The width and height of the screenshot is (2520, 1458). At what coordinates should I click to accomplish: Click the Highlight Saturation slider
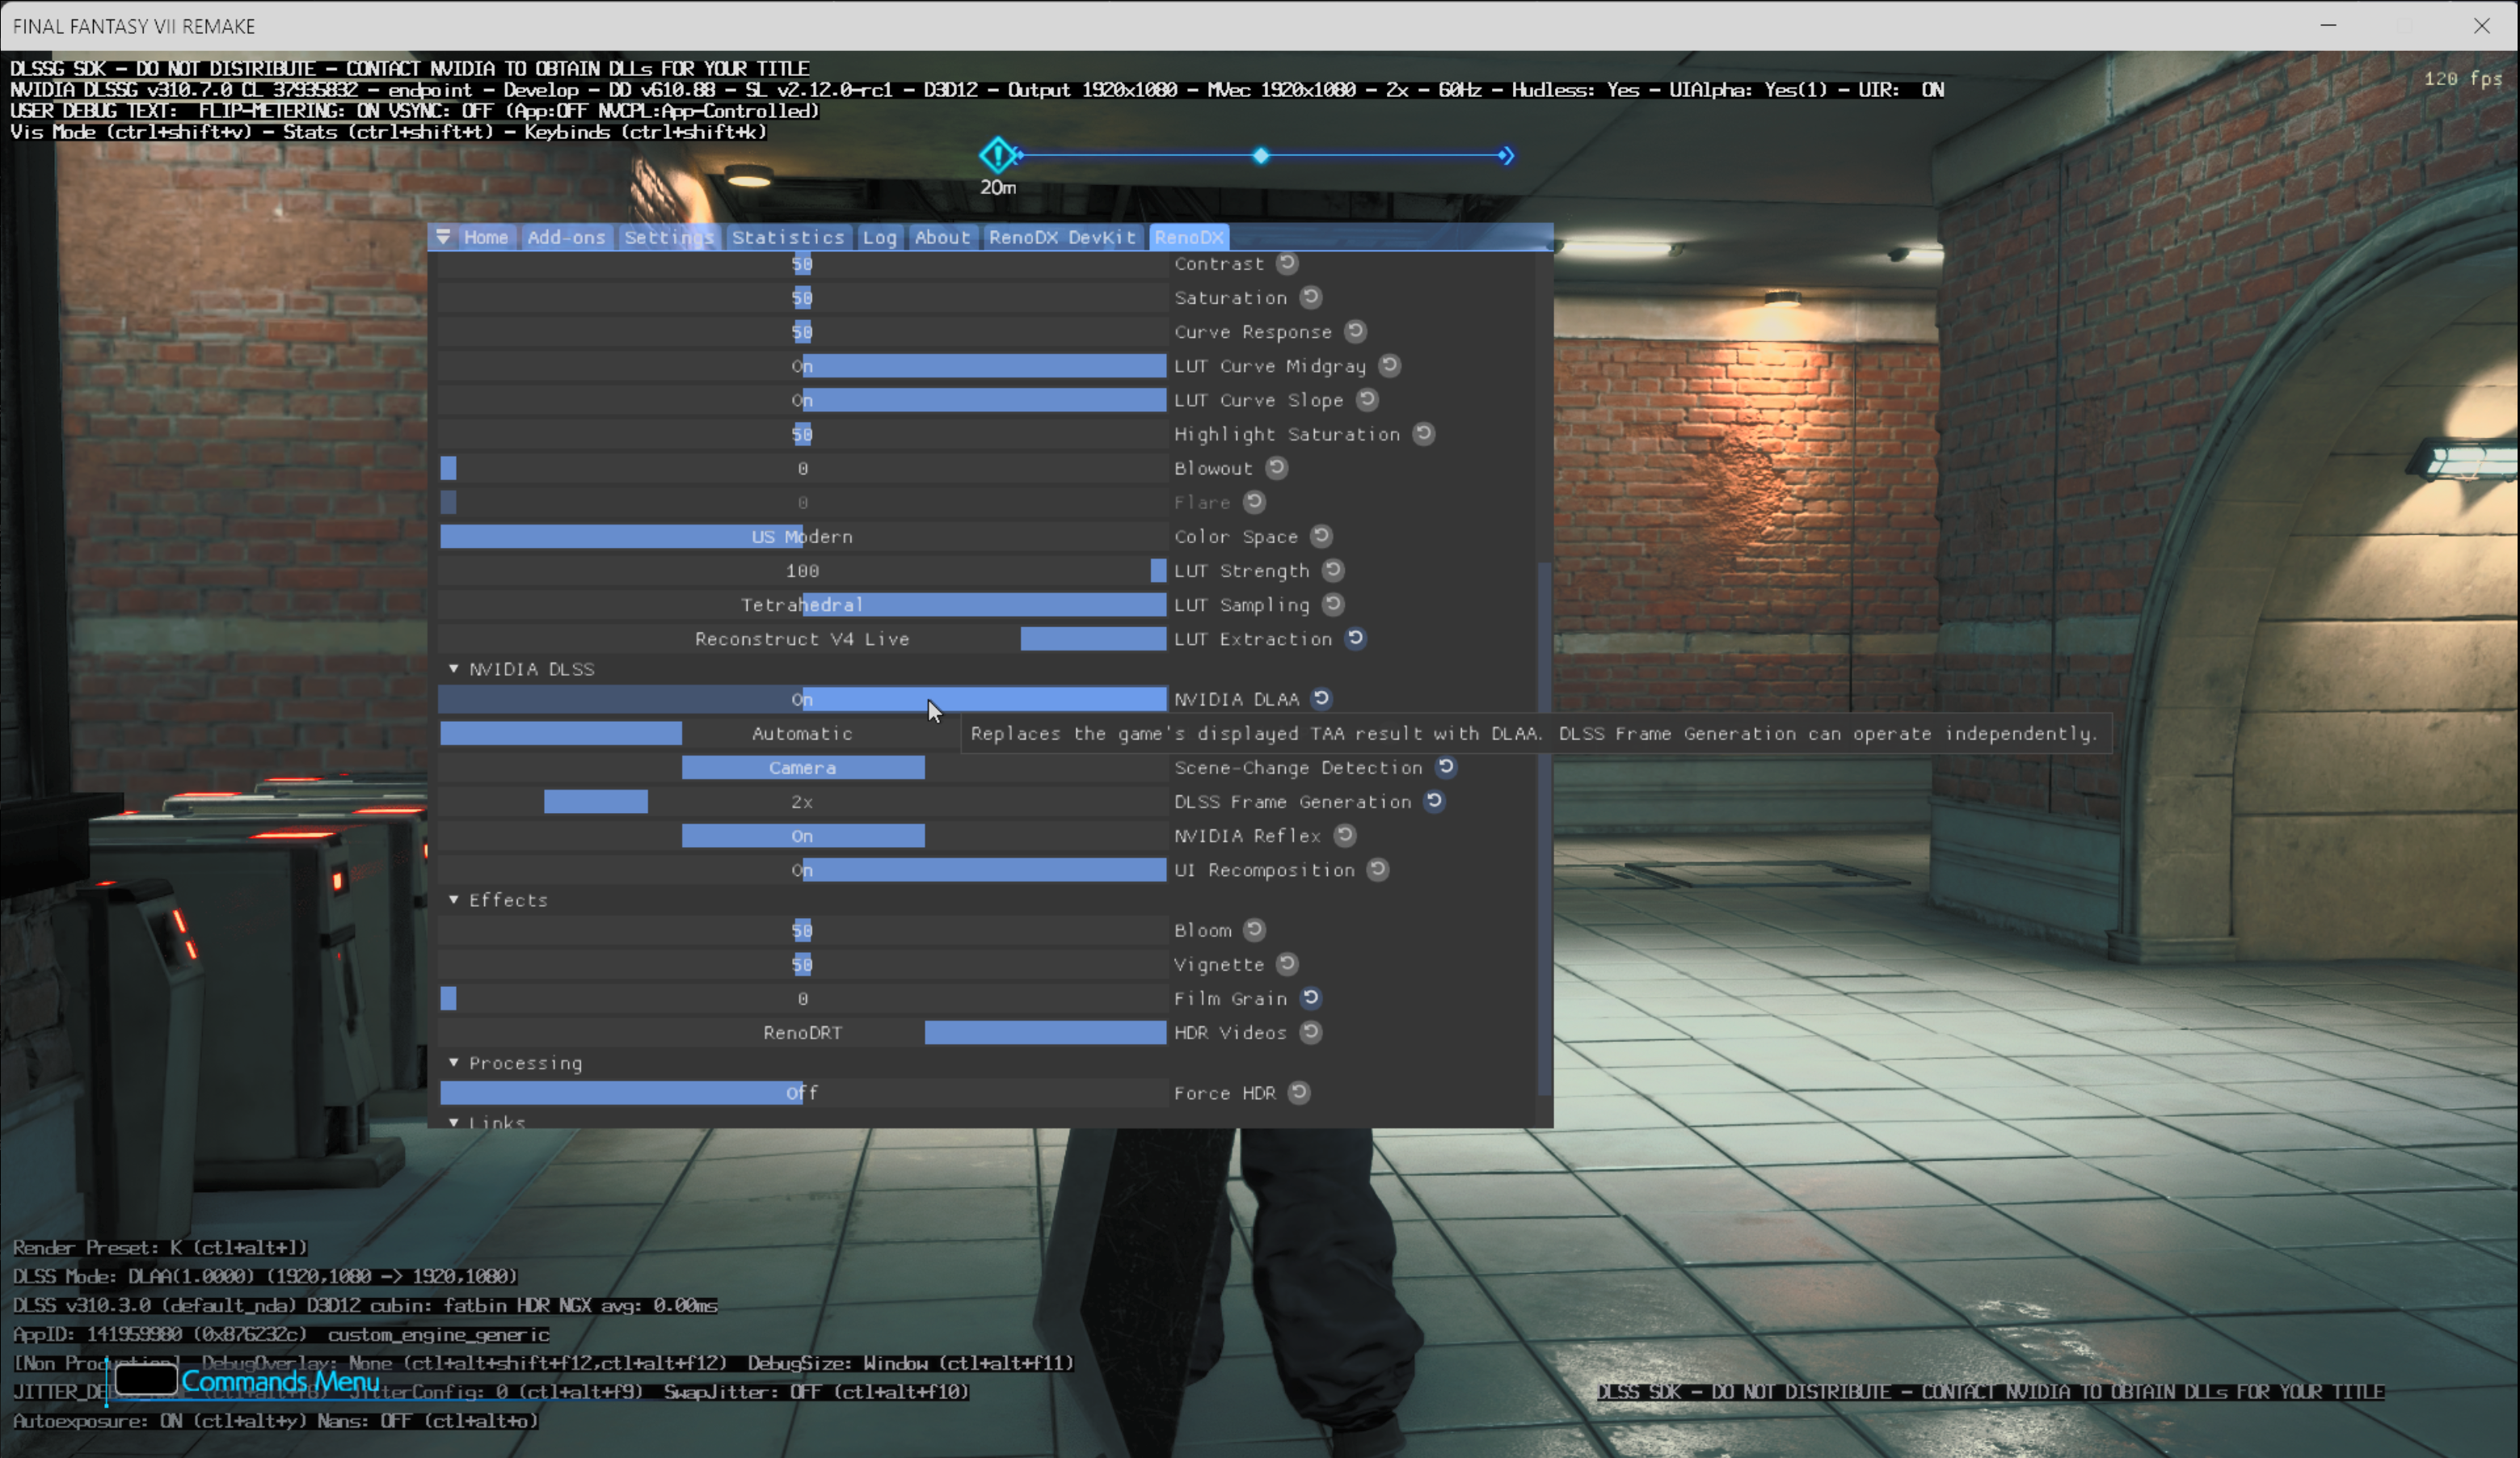(x=803, y=434)
